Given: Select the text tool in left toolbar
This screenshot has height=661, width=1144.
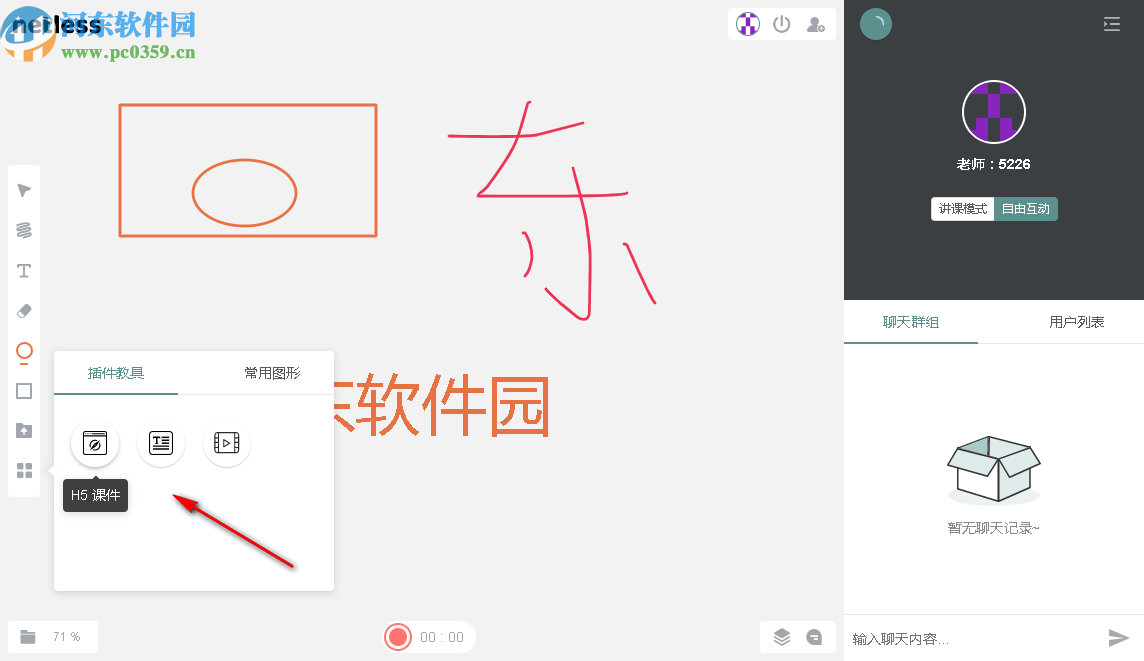Looking at the screenshot, I should point(24,270).
